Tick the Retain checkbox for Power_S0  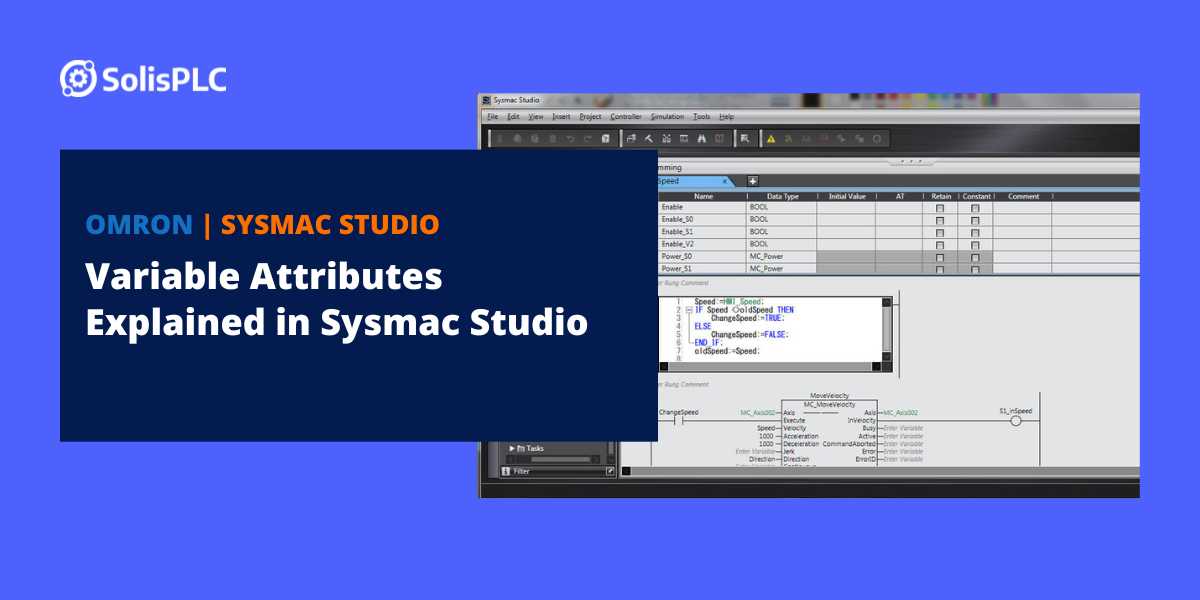click(939, 257)
